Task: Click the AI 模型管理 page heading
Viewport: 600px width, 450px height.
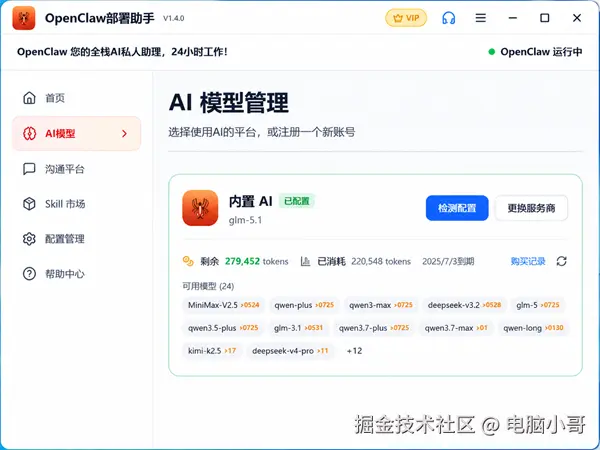Action: click(x=228, y=102)
